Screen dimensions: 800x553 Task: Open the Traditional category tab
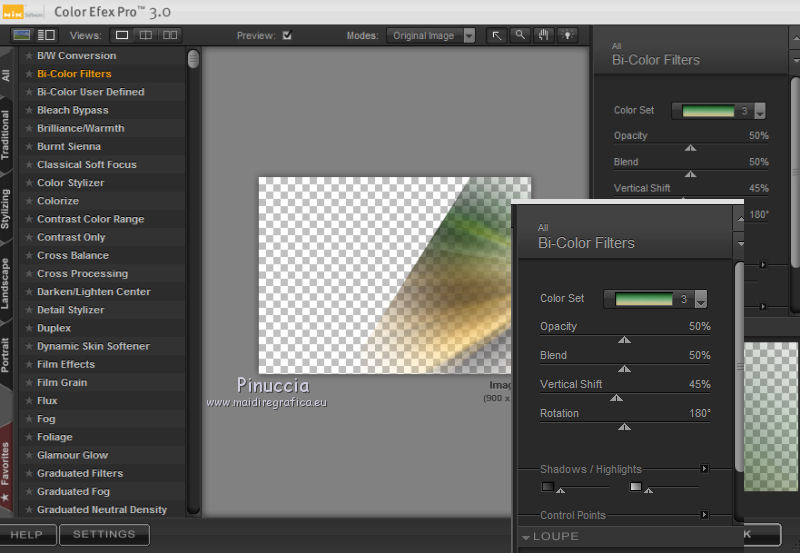tap(6, 135)
